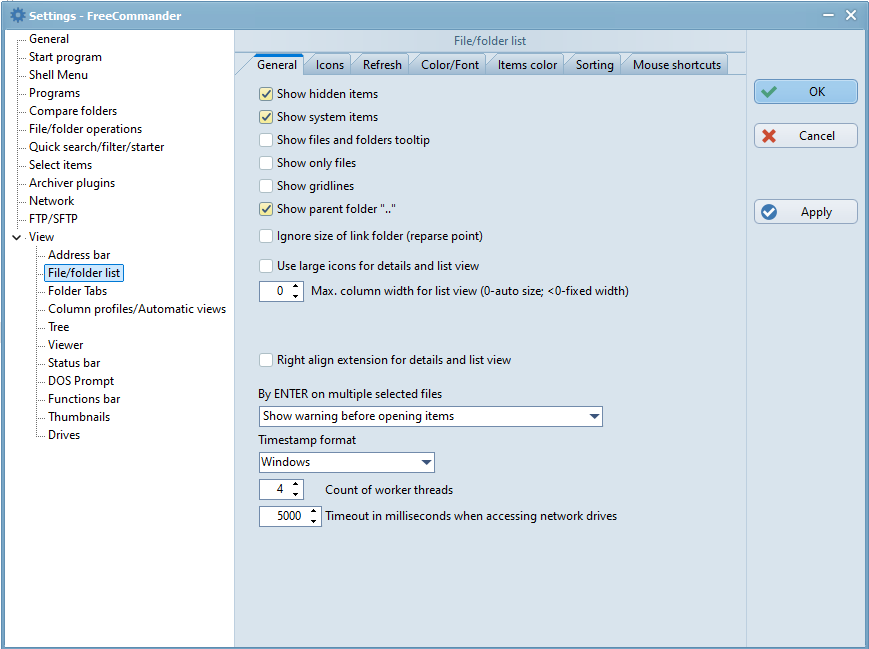Select General in the settings tree

coord(49,39)
